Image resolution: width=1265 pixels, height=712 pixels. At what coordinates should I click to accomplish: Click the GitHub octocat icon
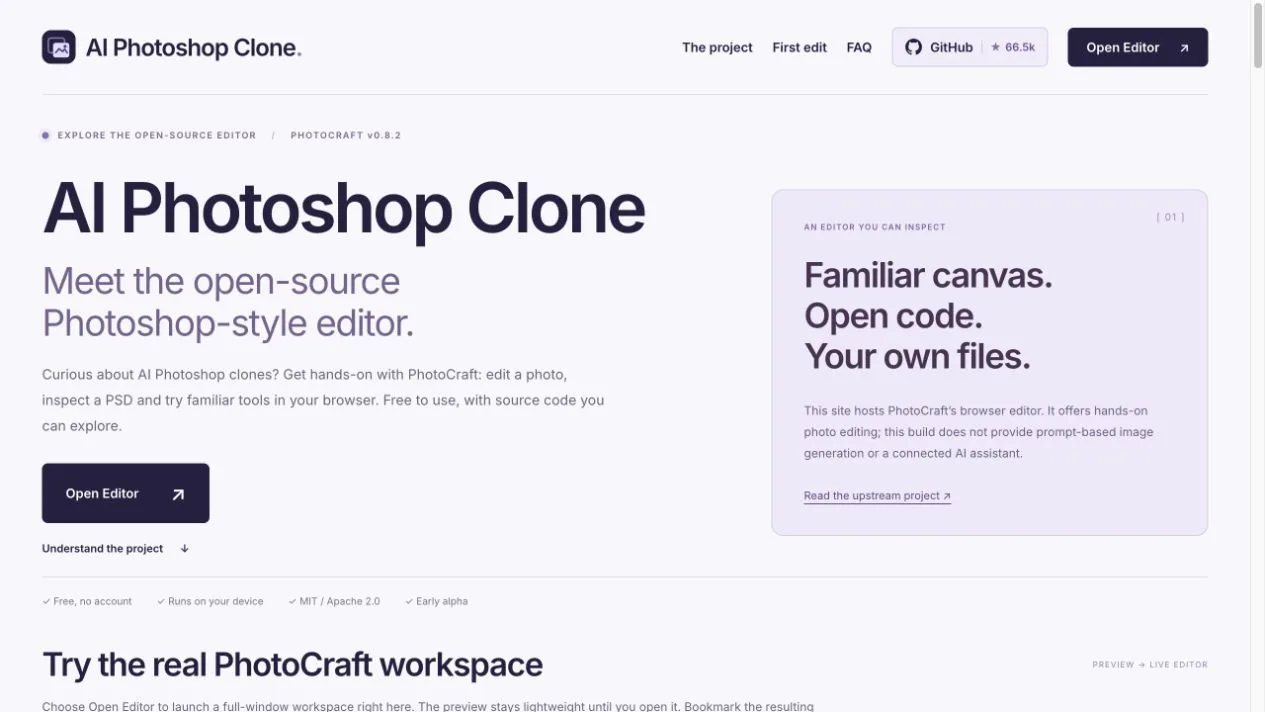pyautogui.click(x=913, y=47)
